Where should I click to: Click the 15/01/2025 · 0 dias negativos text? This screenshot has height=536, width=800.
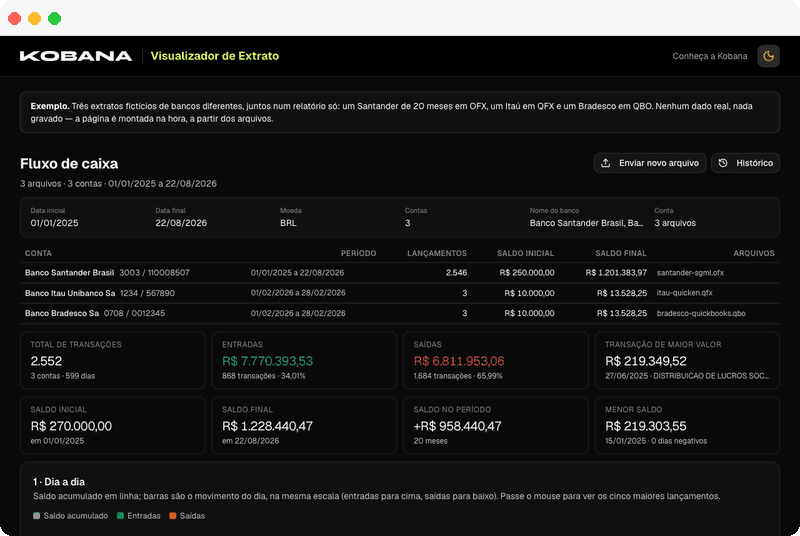tap(656, 441)
